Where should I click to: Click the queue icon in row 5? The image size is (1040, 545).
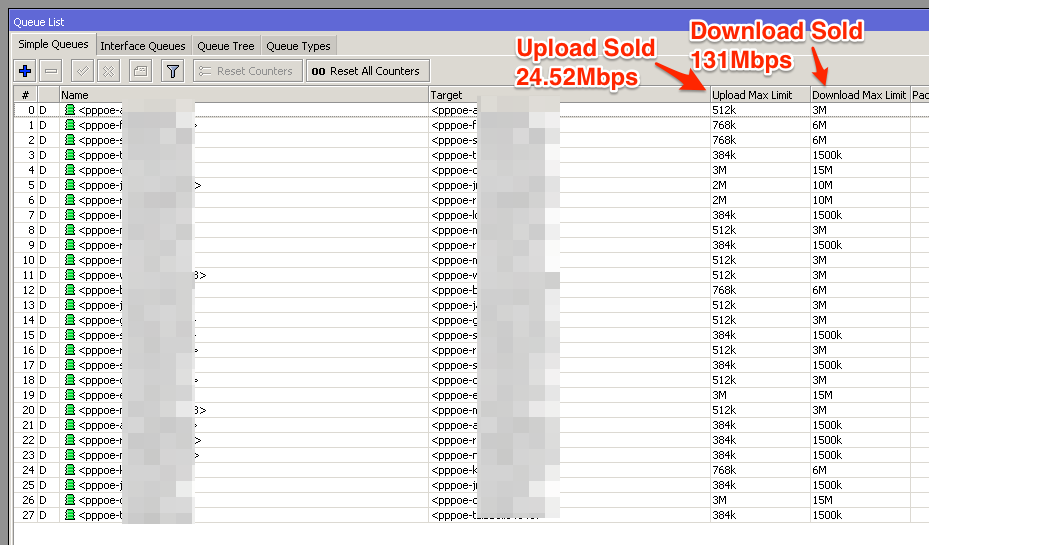coord(70,185)
